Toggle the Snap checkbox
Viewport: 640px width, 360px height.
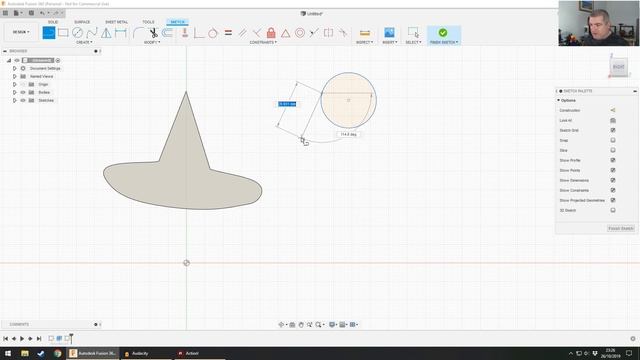[613, 140]
